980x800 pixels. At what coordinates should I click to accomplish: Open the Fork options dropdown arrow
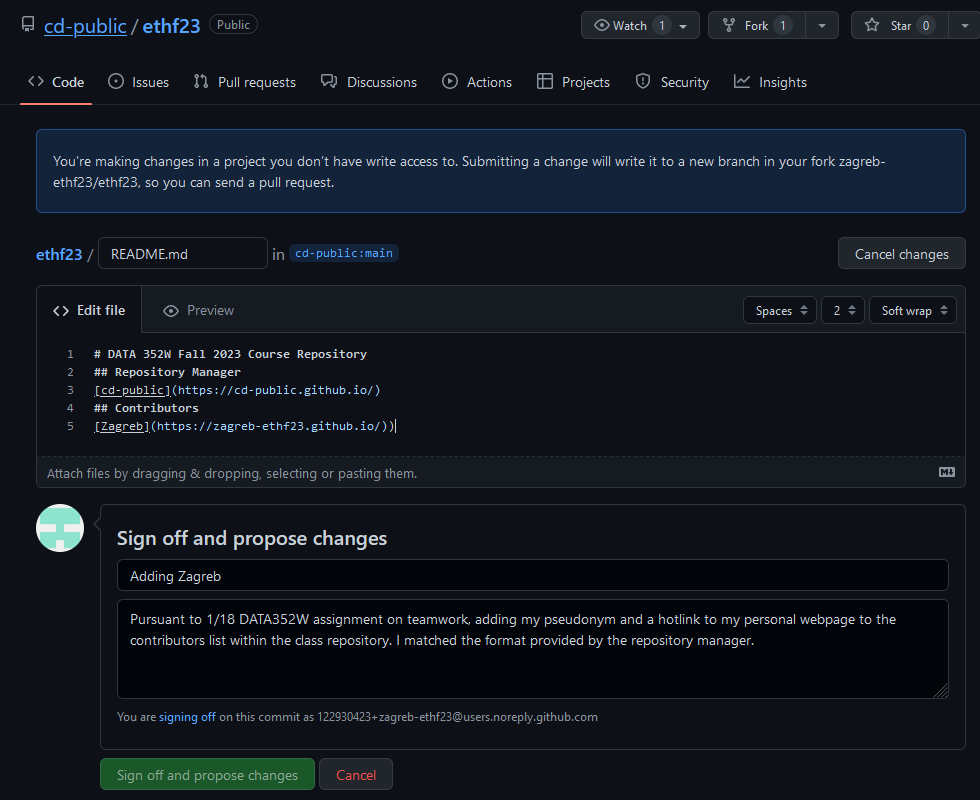(821, 26)
